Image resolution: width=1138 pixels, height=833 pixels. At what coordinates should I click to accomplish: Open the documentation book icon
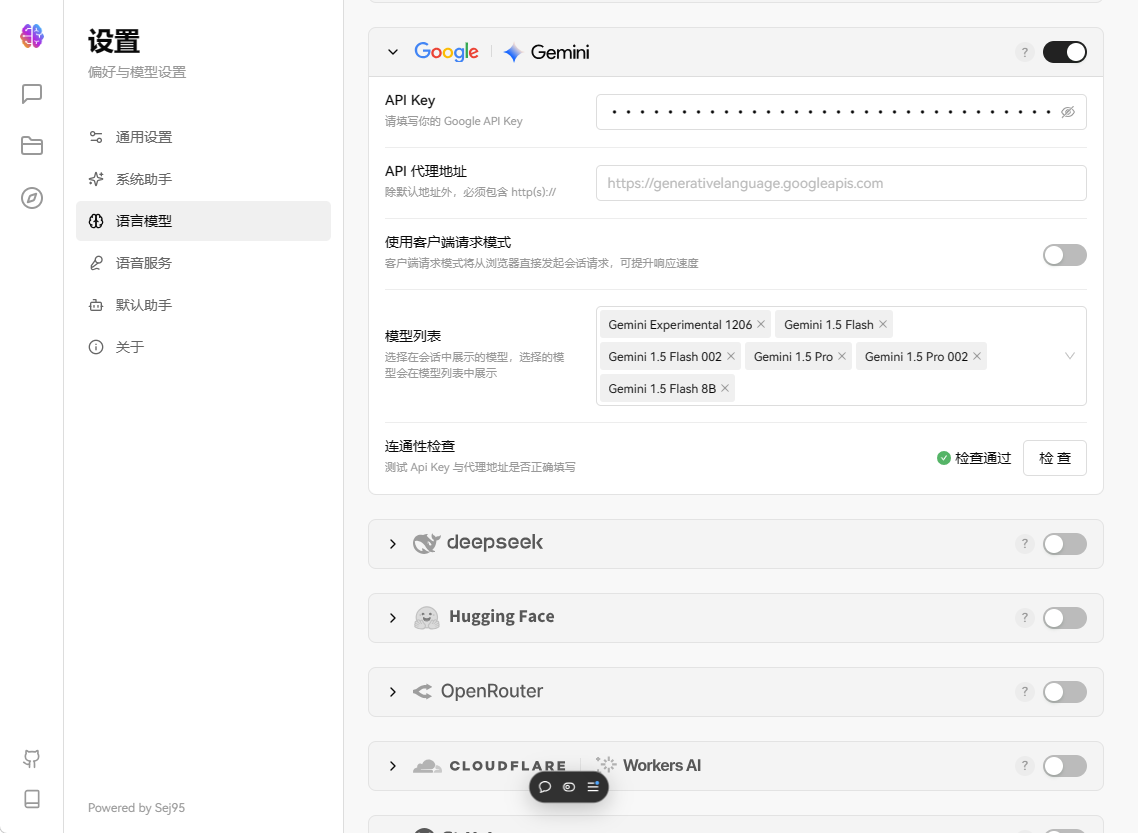coord(32,799)
